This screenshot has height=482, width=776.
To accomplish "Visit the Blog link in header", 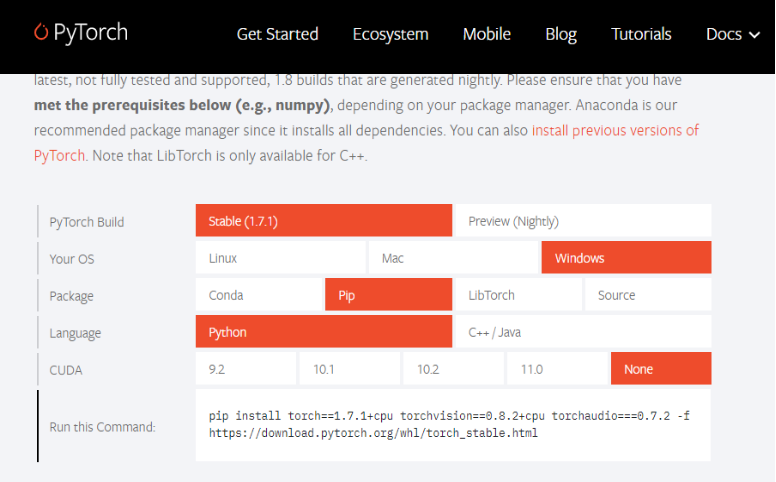I will (561, 34).
